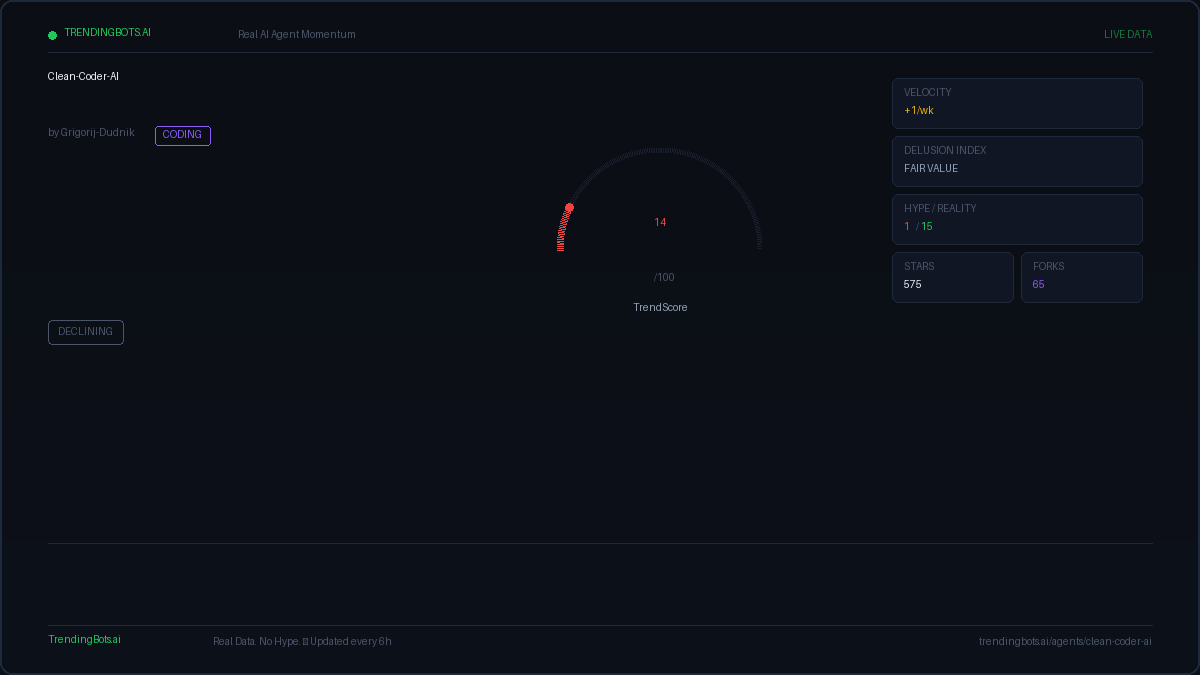Click the red marker on TrendScore gauge
Image resolution: width=1200 pixels, height=675 pixels.
click(x=569, y=208)
